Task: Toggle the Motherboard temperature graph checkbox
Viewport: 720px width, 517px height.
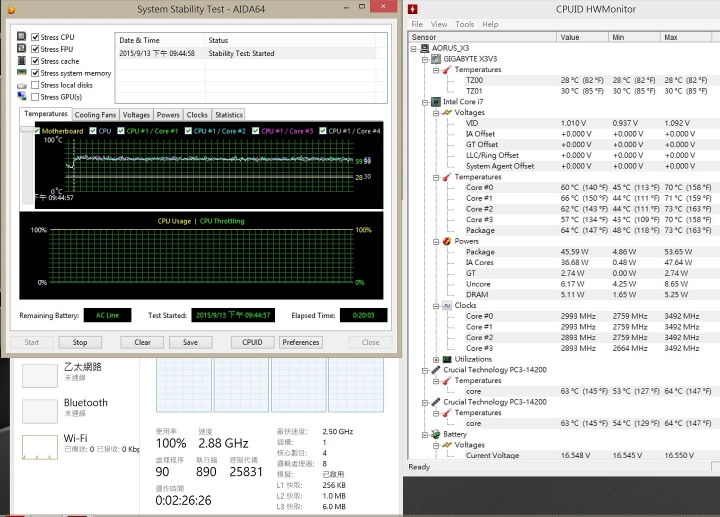Action: 37,131
